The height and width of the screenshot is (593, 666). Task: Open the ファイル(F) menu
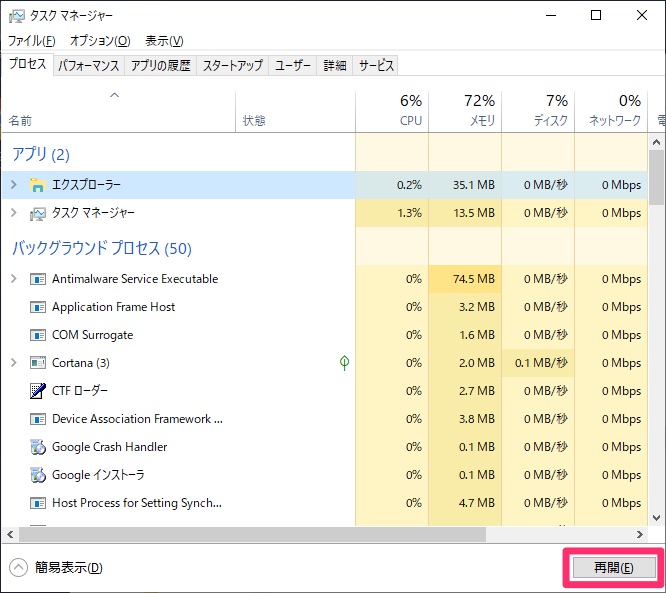pyautogui.click(x=32, y=41)
